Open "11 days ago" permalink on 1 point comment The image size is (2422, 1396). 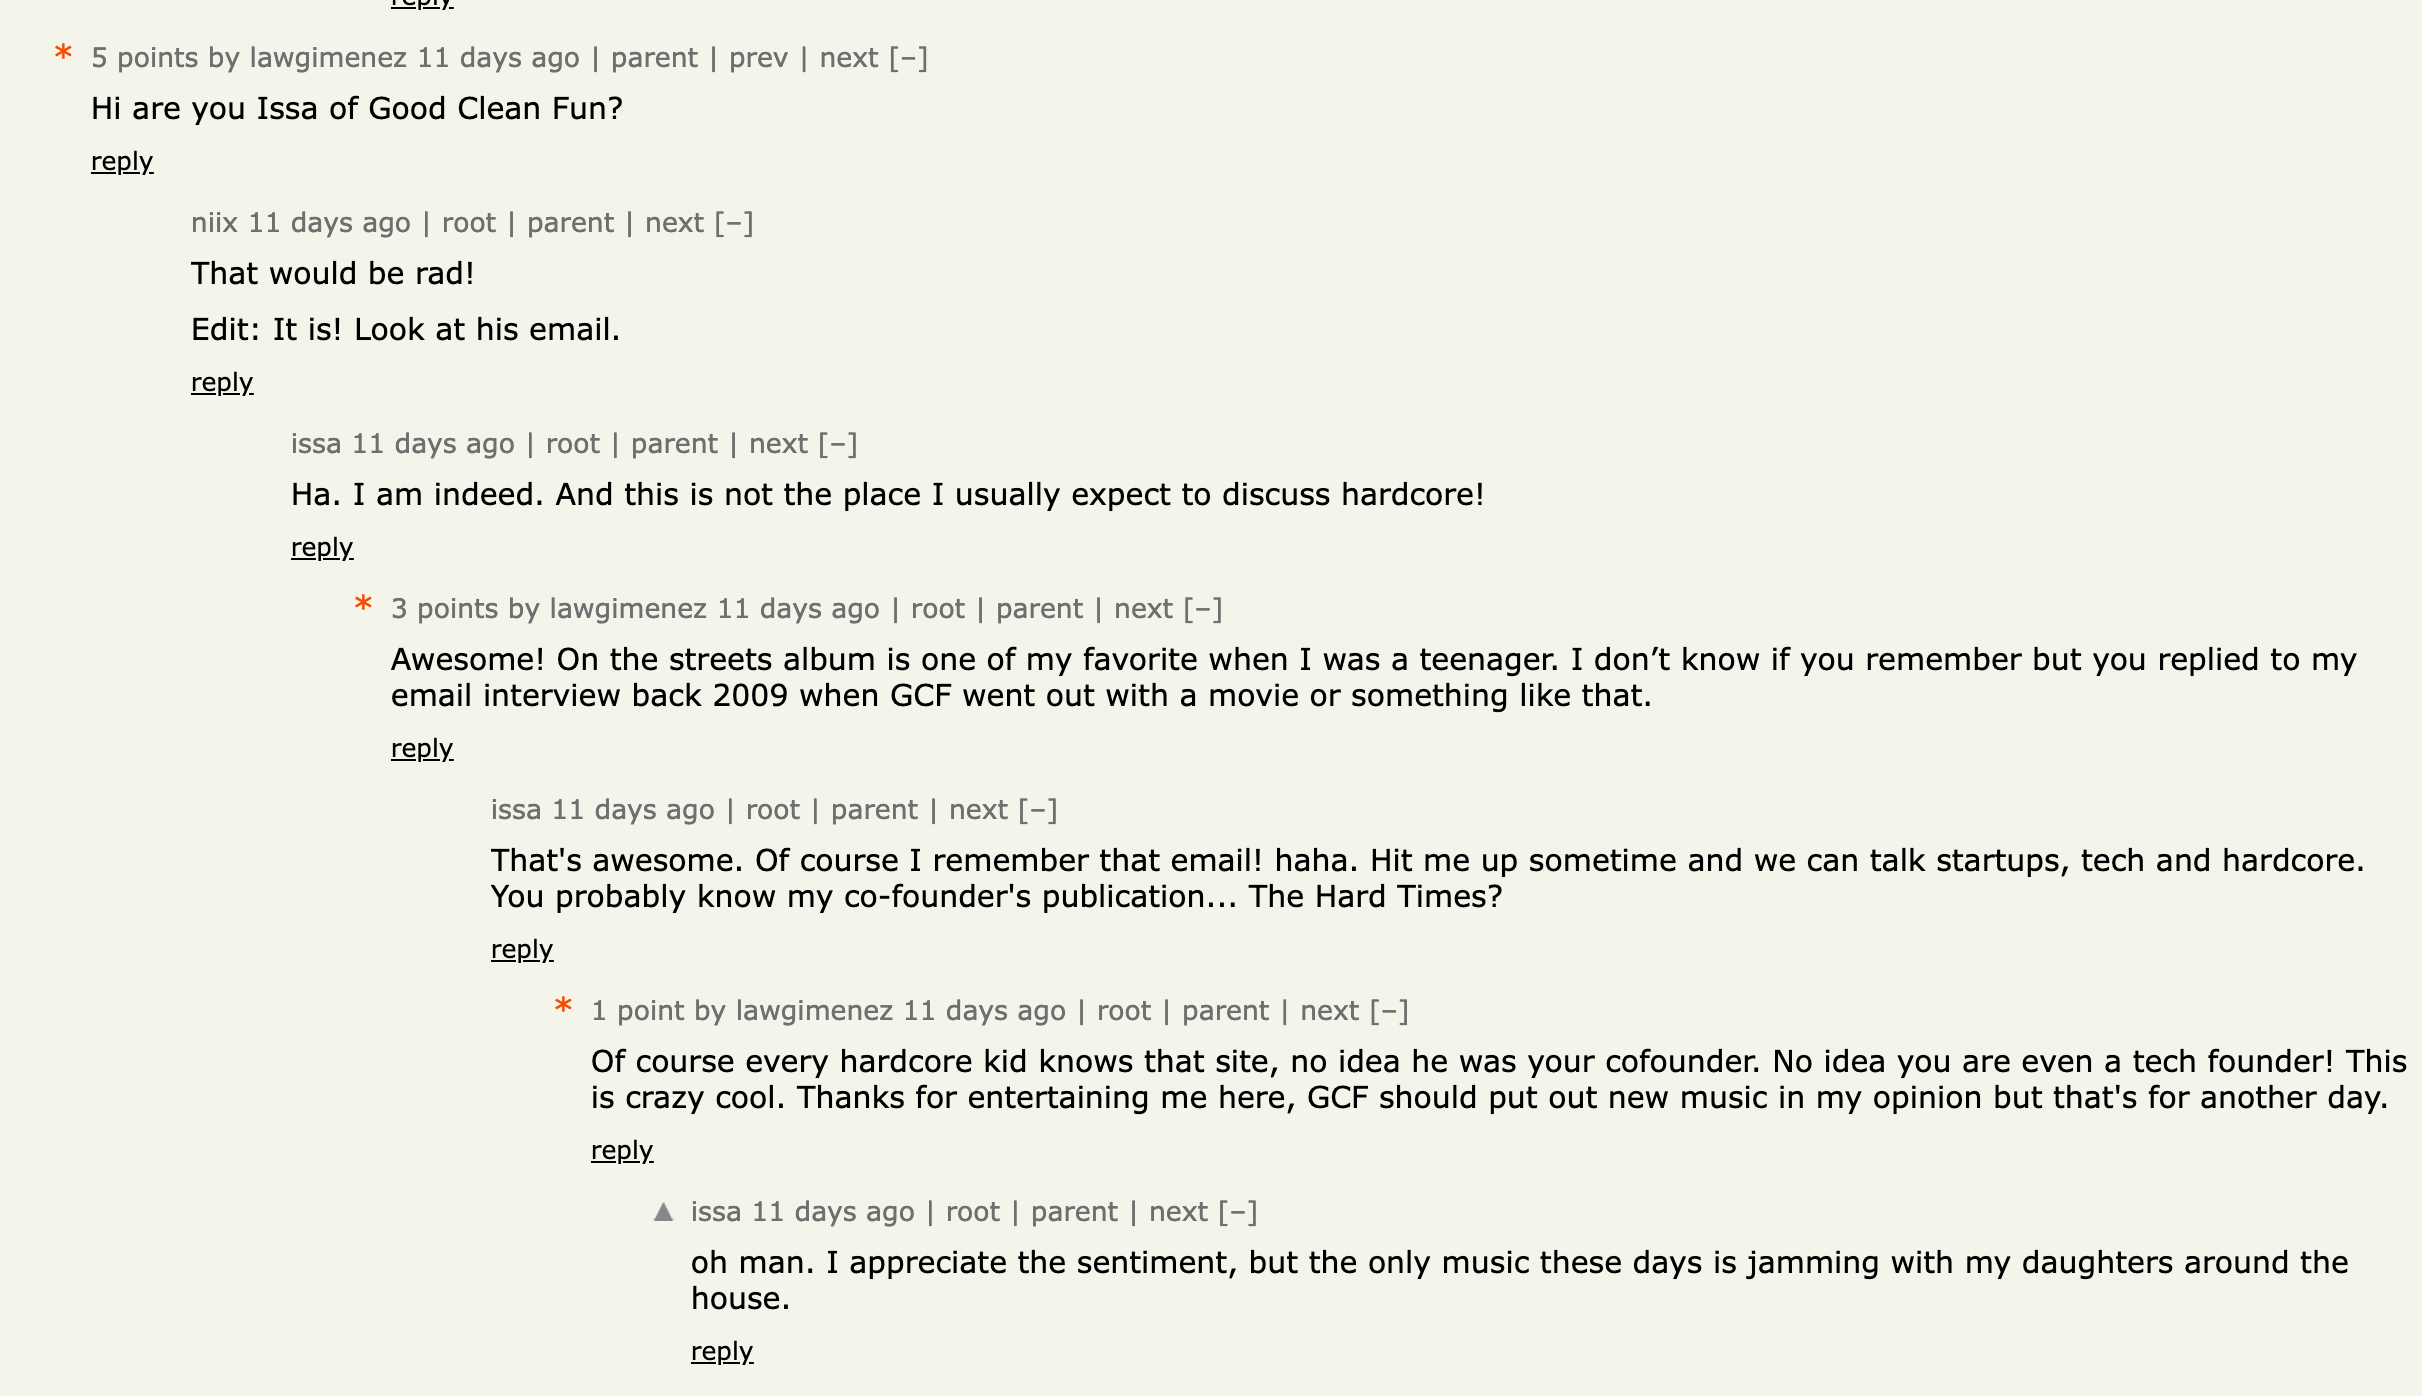coord(984,1011)
